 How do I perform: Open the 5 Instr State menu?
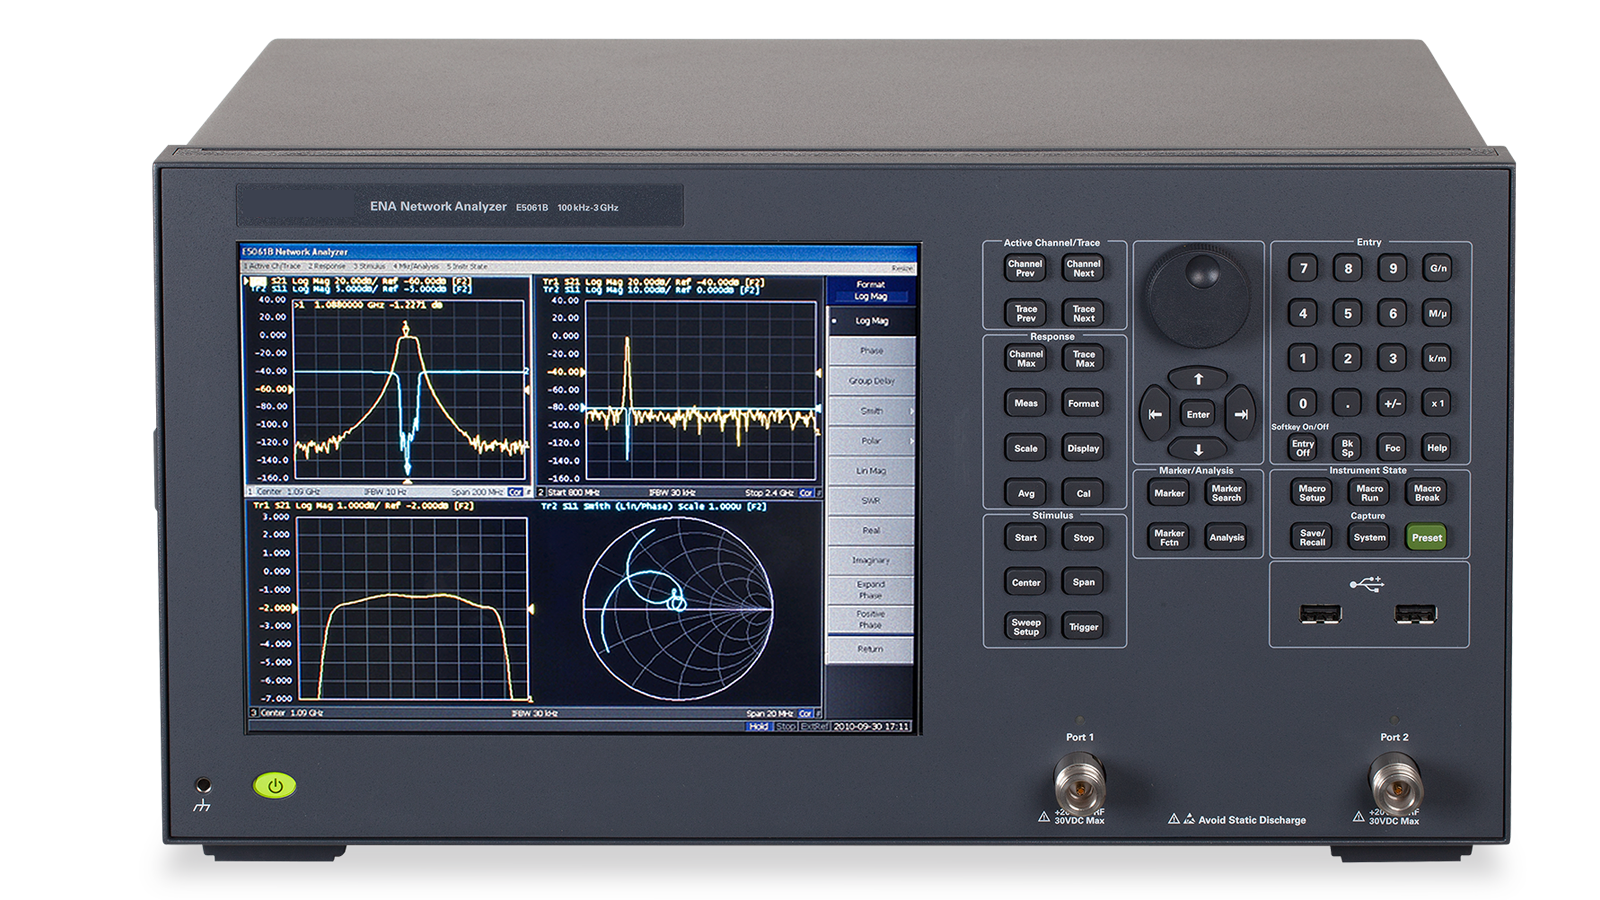468,267
